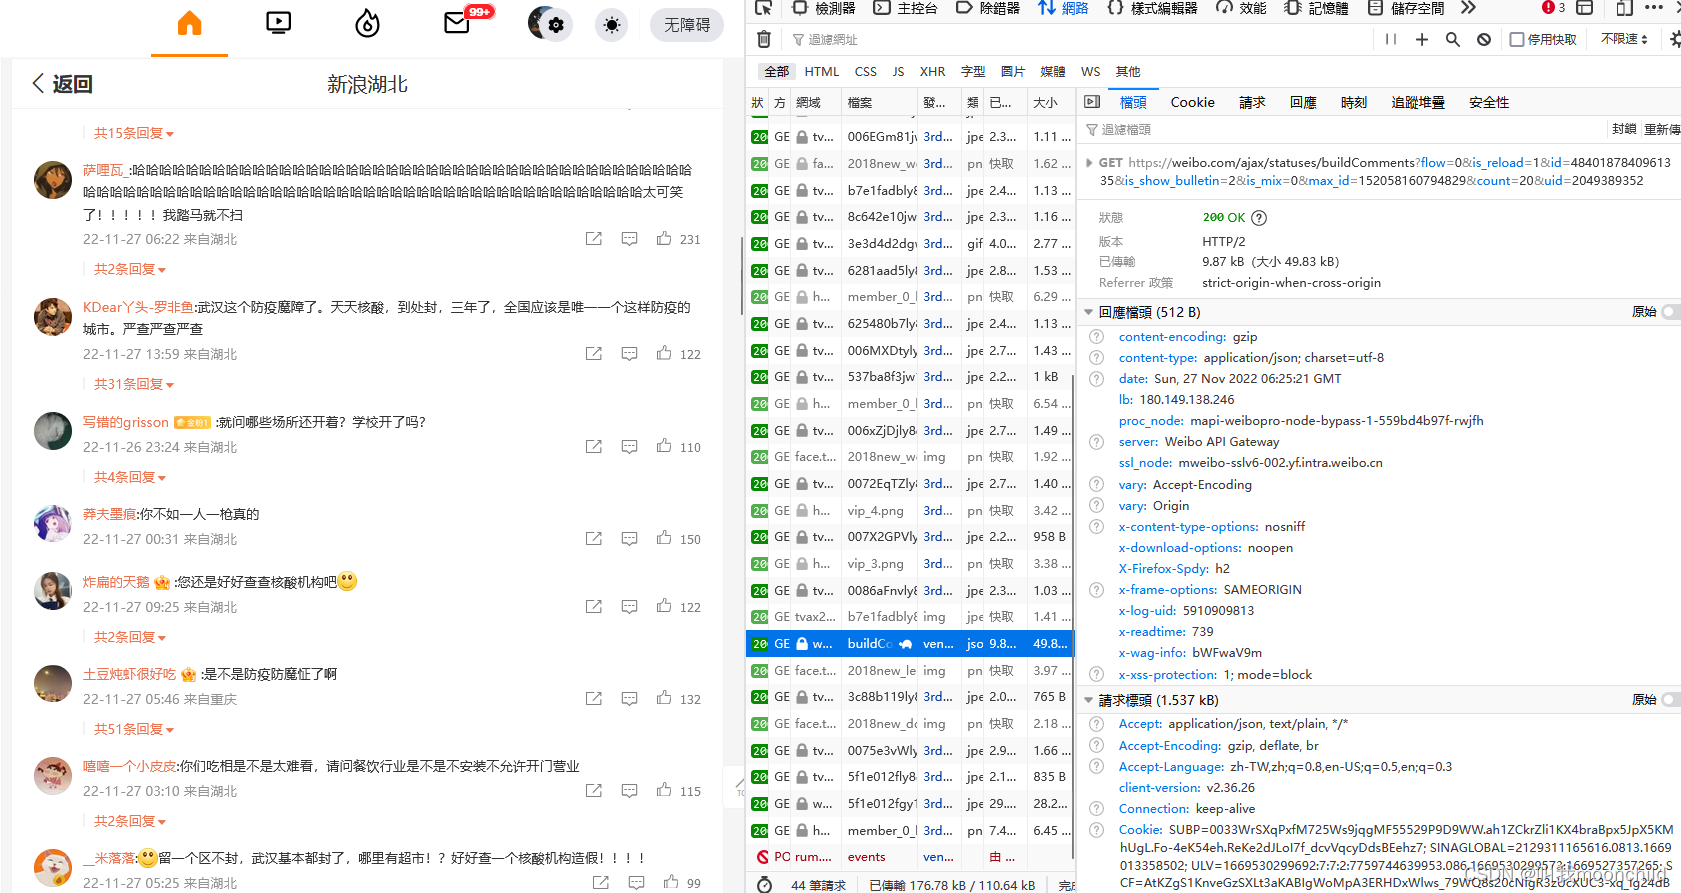Show more devtools tools chevron
Image resolution: width=1681 pixels, height=893 pixels.
pos(1468,8)
